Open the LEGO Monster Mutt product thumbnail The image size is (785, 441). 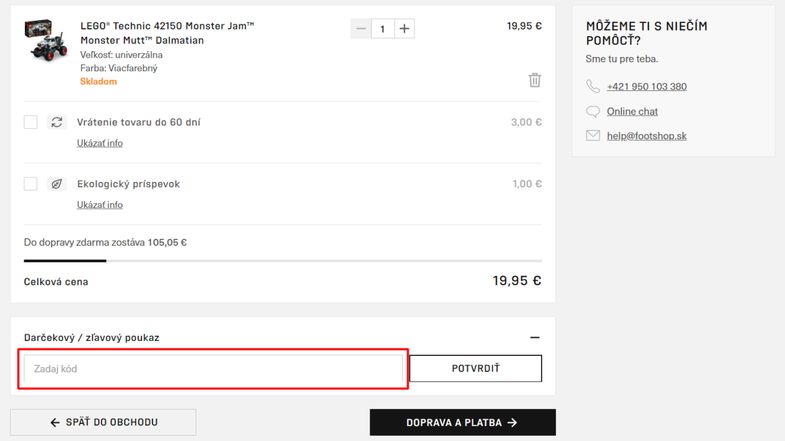coord(46,39)
